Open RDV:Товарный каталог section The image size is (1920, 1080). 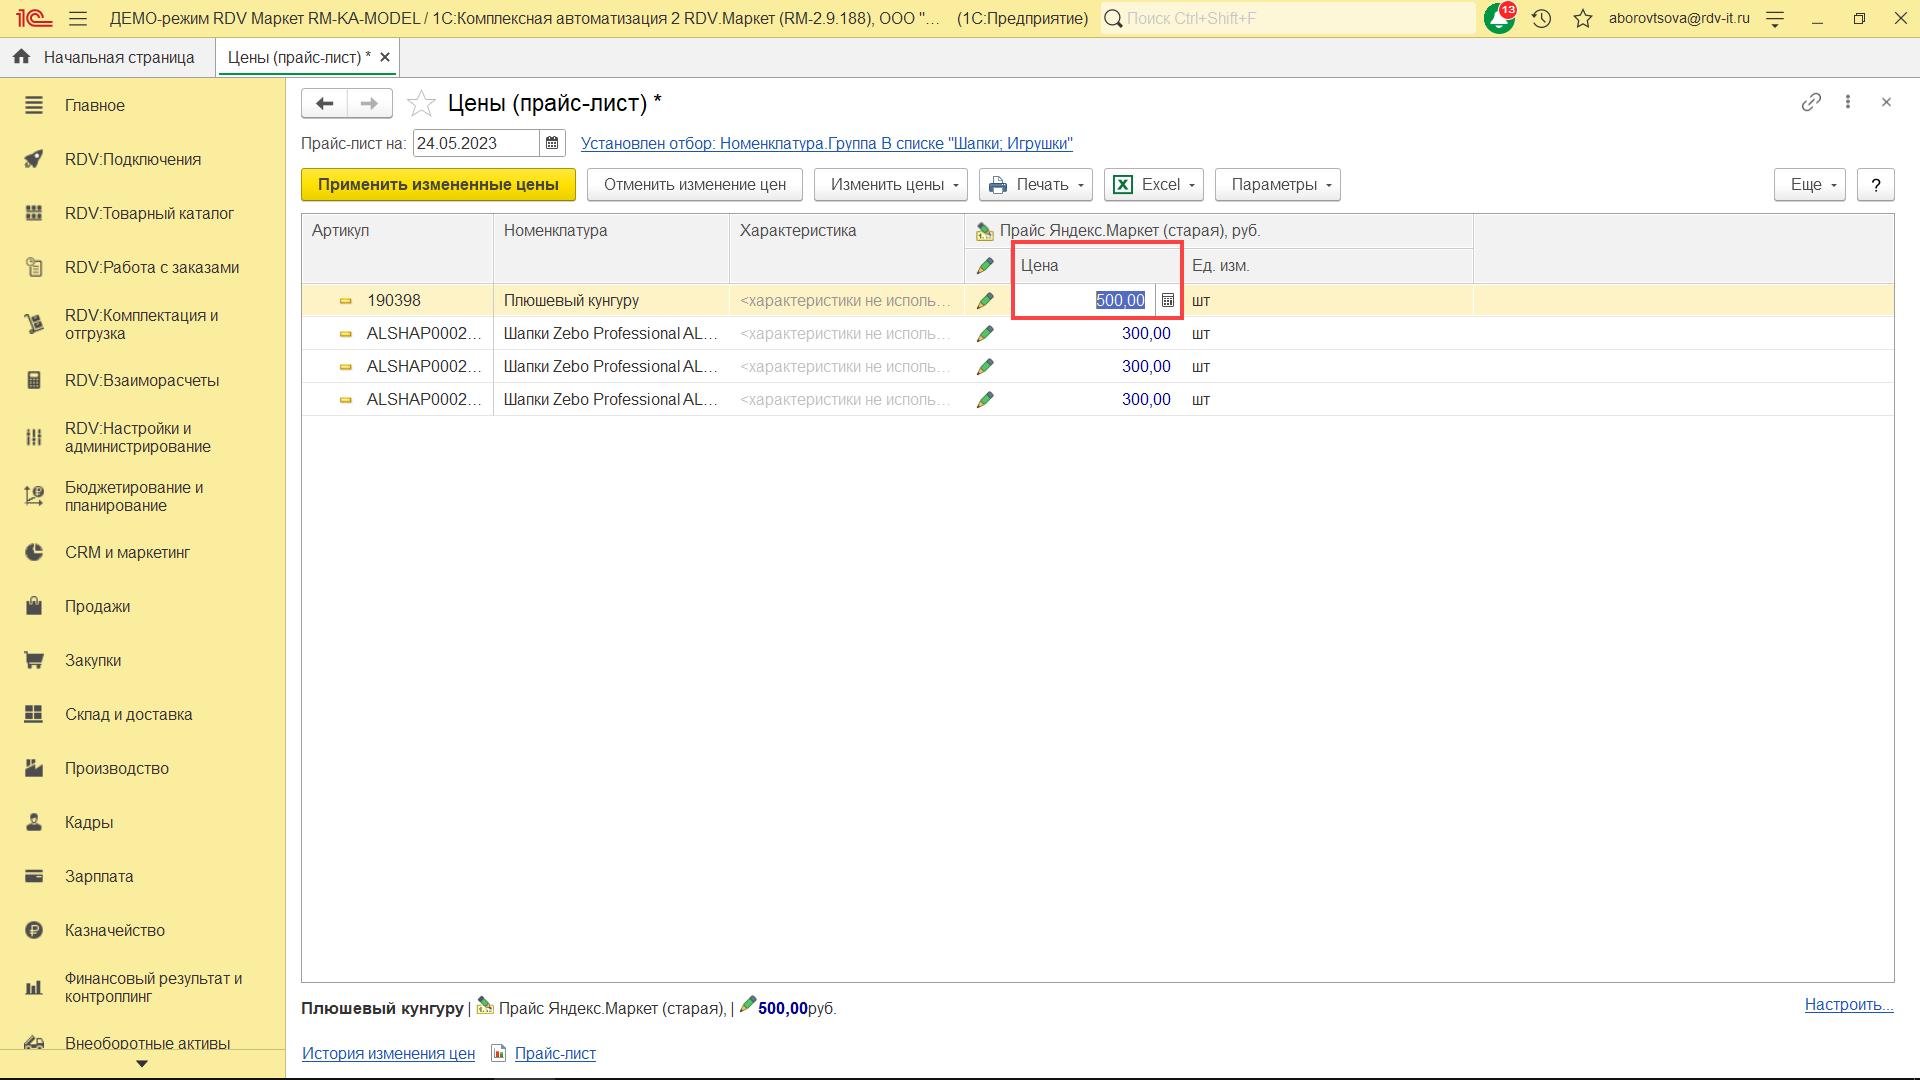149,213
